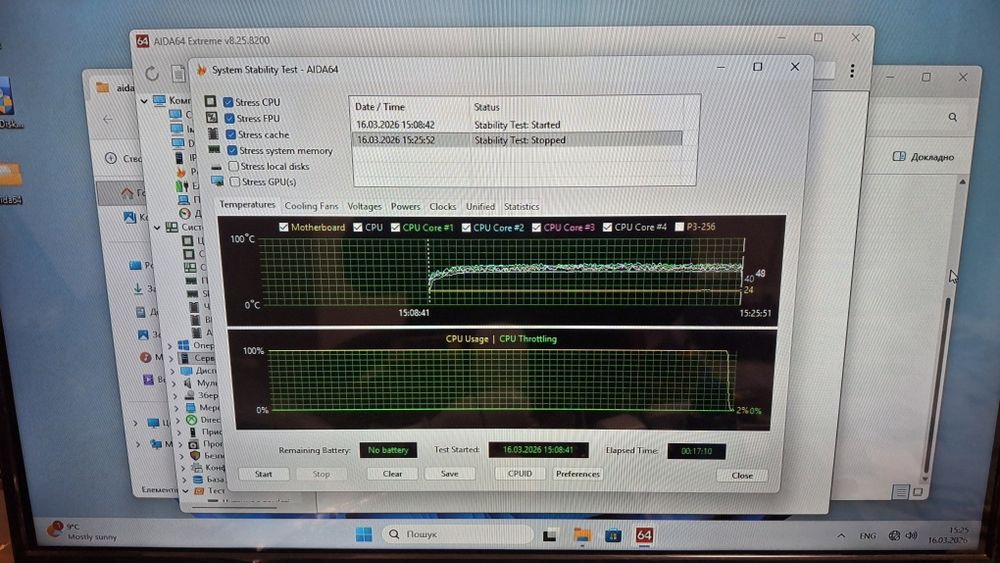Click the Test Started time field
Image resolution: width=1000 pixels, height=563 pixels.
click(538, 450)
